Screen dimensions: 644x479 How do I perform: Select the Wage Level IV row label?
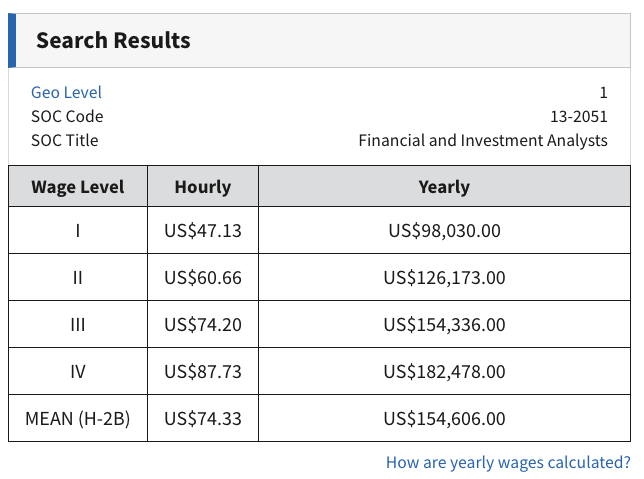click(78, 372)
